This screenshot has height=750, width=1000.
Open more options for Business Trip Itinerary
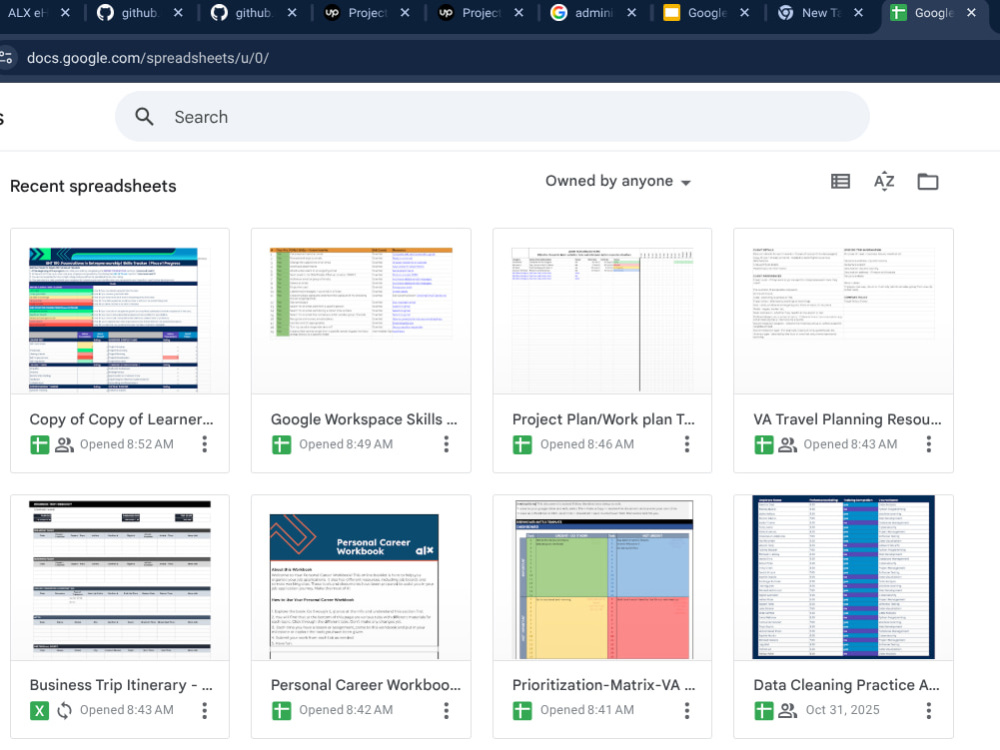click(205, 710)
